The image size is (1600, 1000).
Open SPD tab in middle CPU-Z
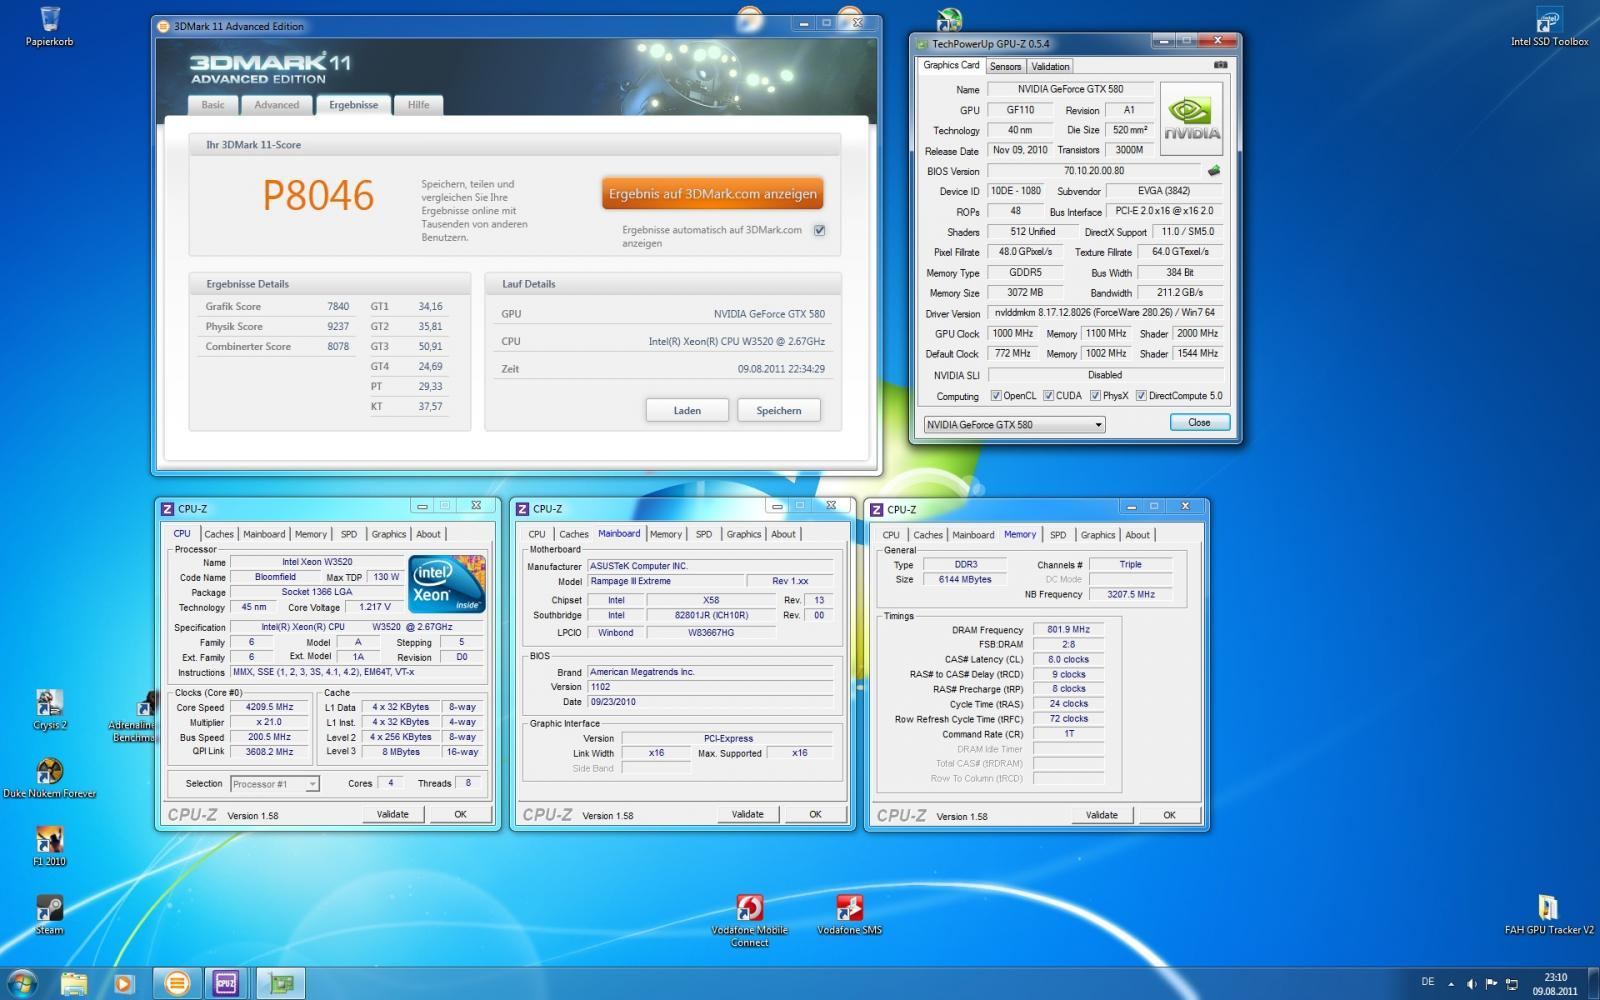point(704,534)
